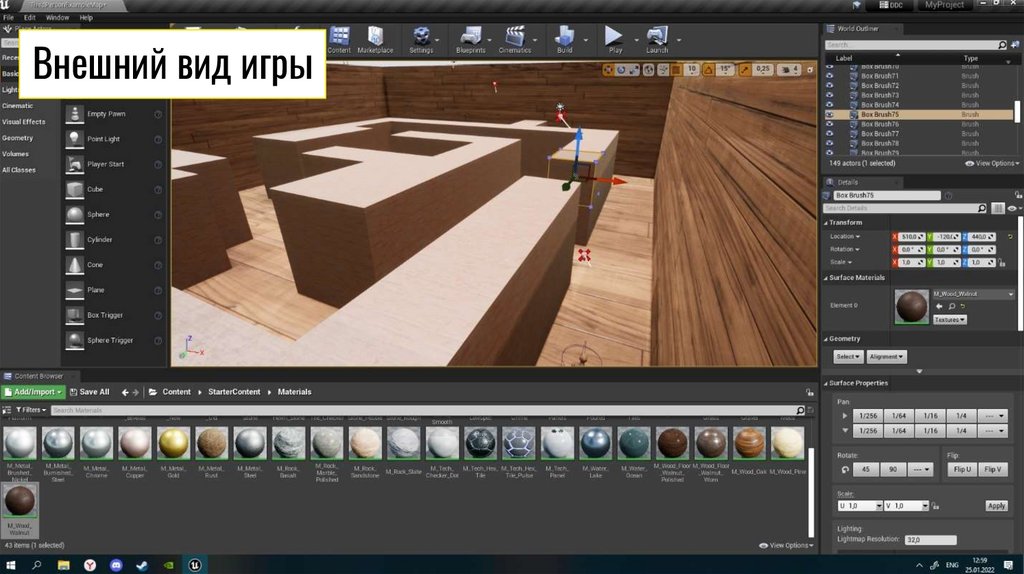This screenshot has width=1024, height=574.
Task: Click the Flip U button
Action: tap(962, 469)
